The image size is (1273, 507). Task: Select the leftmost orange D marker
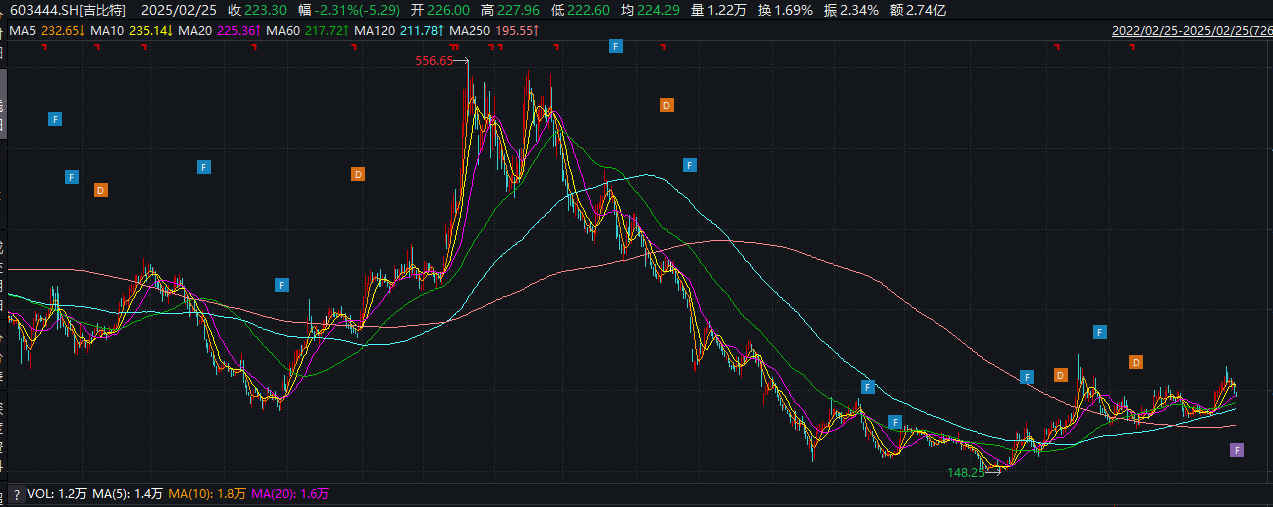(100, 190)
